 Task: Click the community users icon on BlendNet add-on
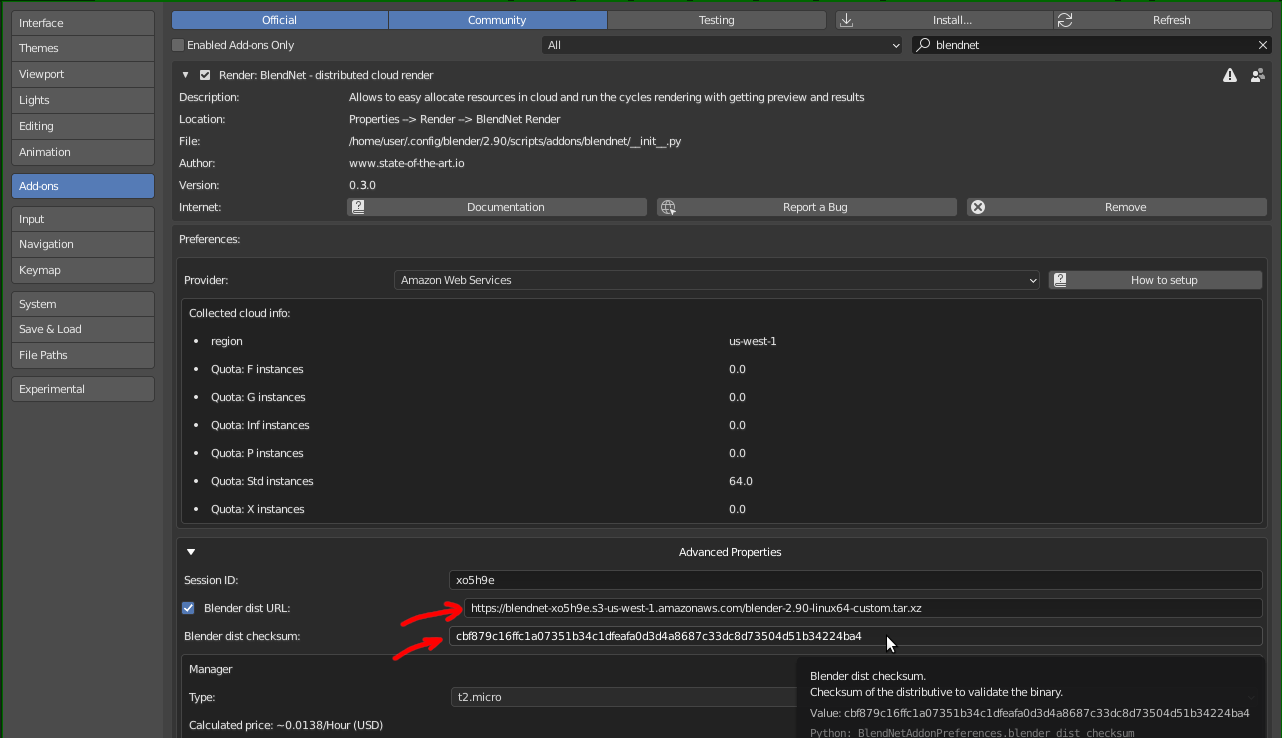click(x=1257, y=75)
